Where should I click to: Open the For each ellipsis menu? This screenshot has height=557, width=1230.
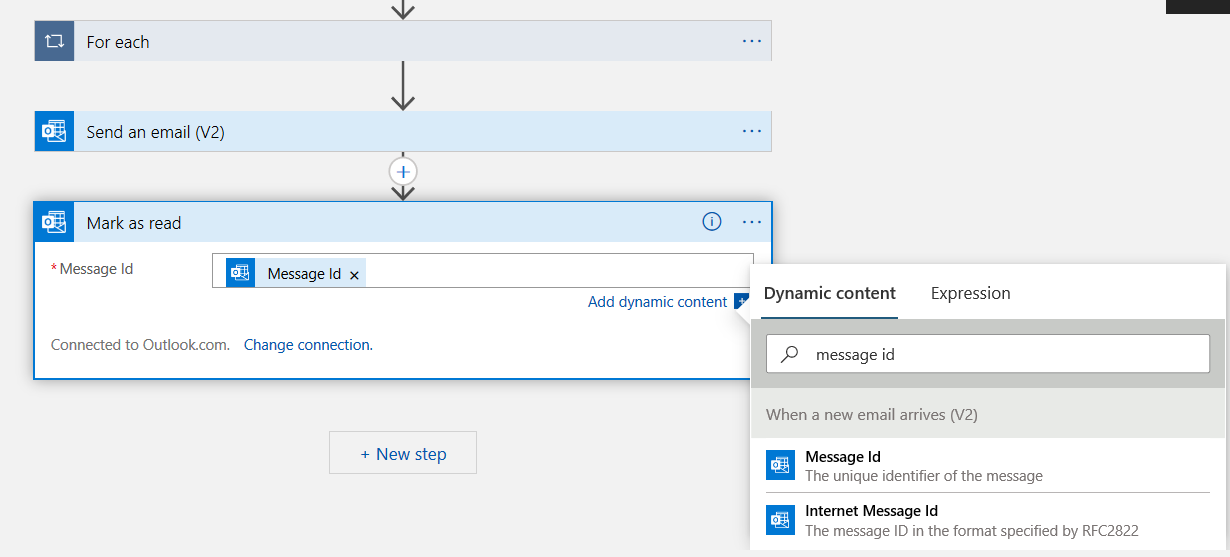[x=752, y=41]
